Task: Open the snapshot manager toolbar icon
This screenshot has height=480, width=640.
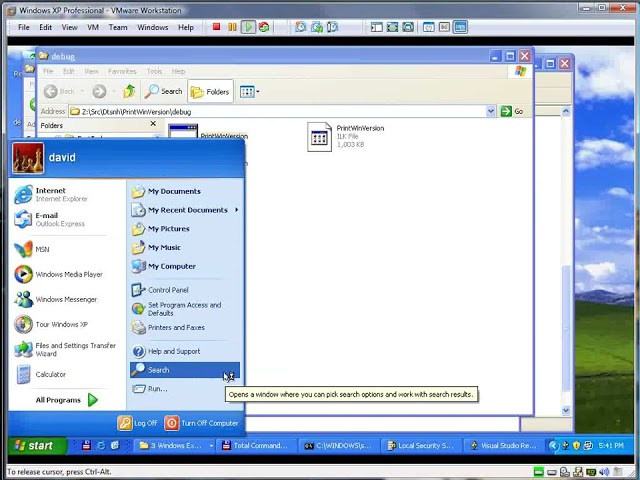Action: pyautogui.click(x=333, y=27)
